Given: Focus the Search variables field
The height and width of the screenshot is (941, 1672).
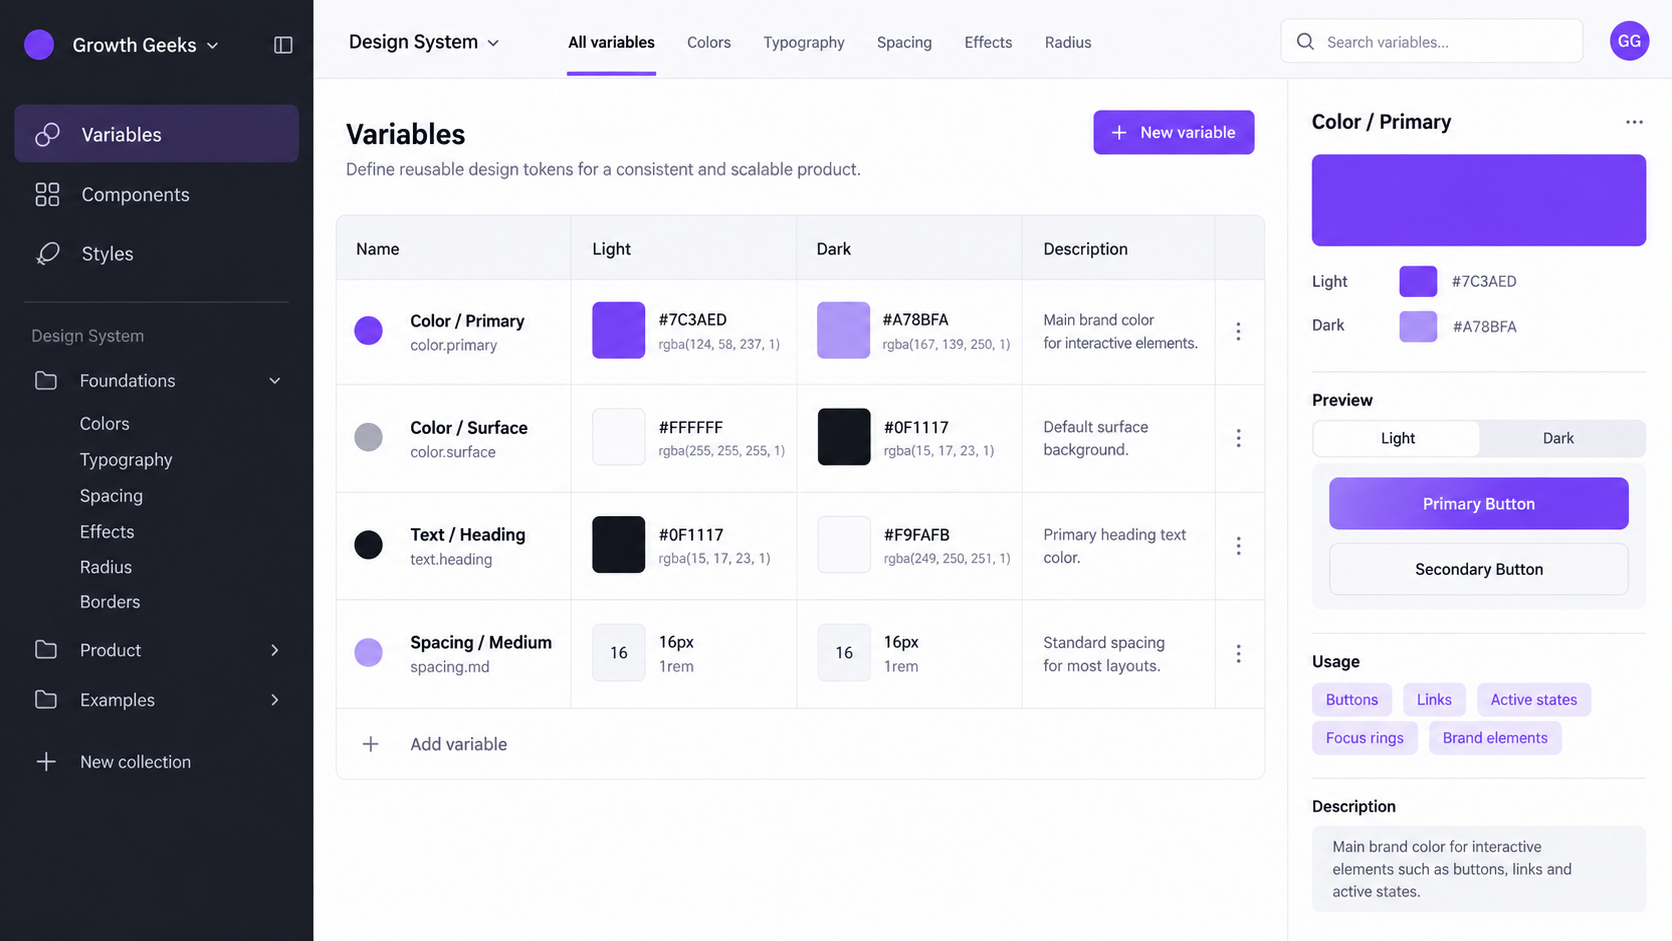Looking at the screenshot, I should [x=1431, y=41].
